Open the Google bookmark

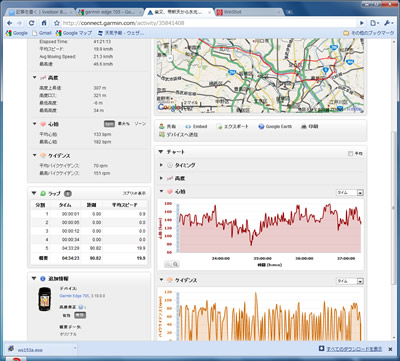click(x=17, y=33)
